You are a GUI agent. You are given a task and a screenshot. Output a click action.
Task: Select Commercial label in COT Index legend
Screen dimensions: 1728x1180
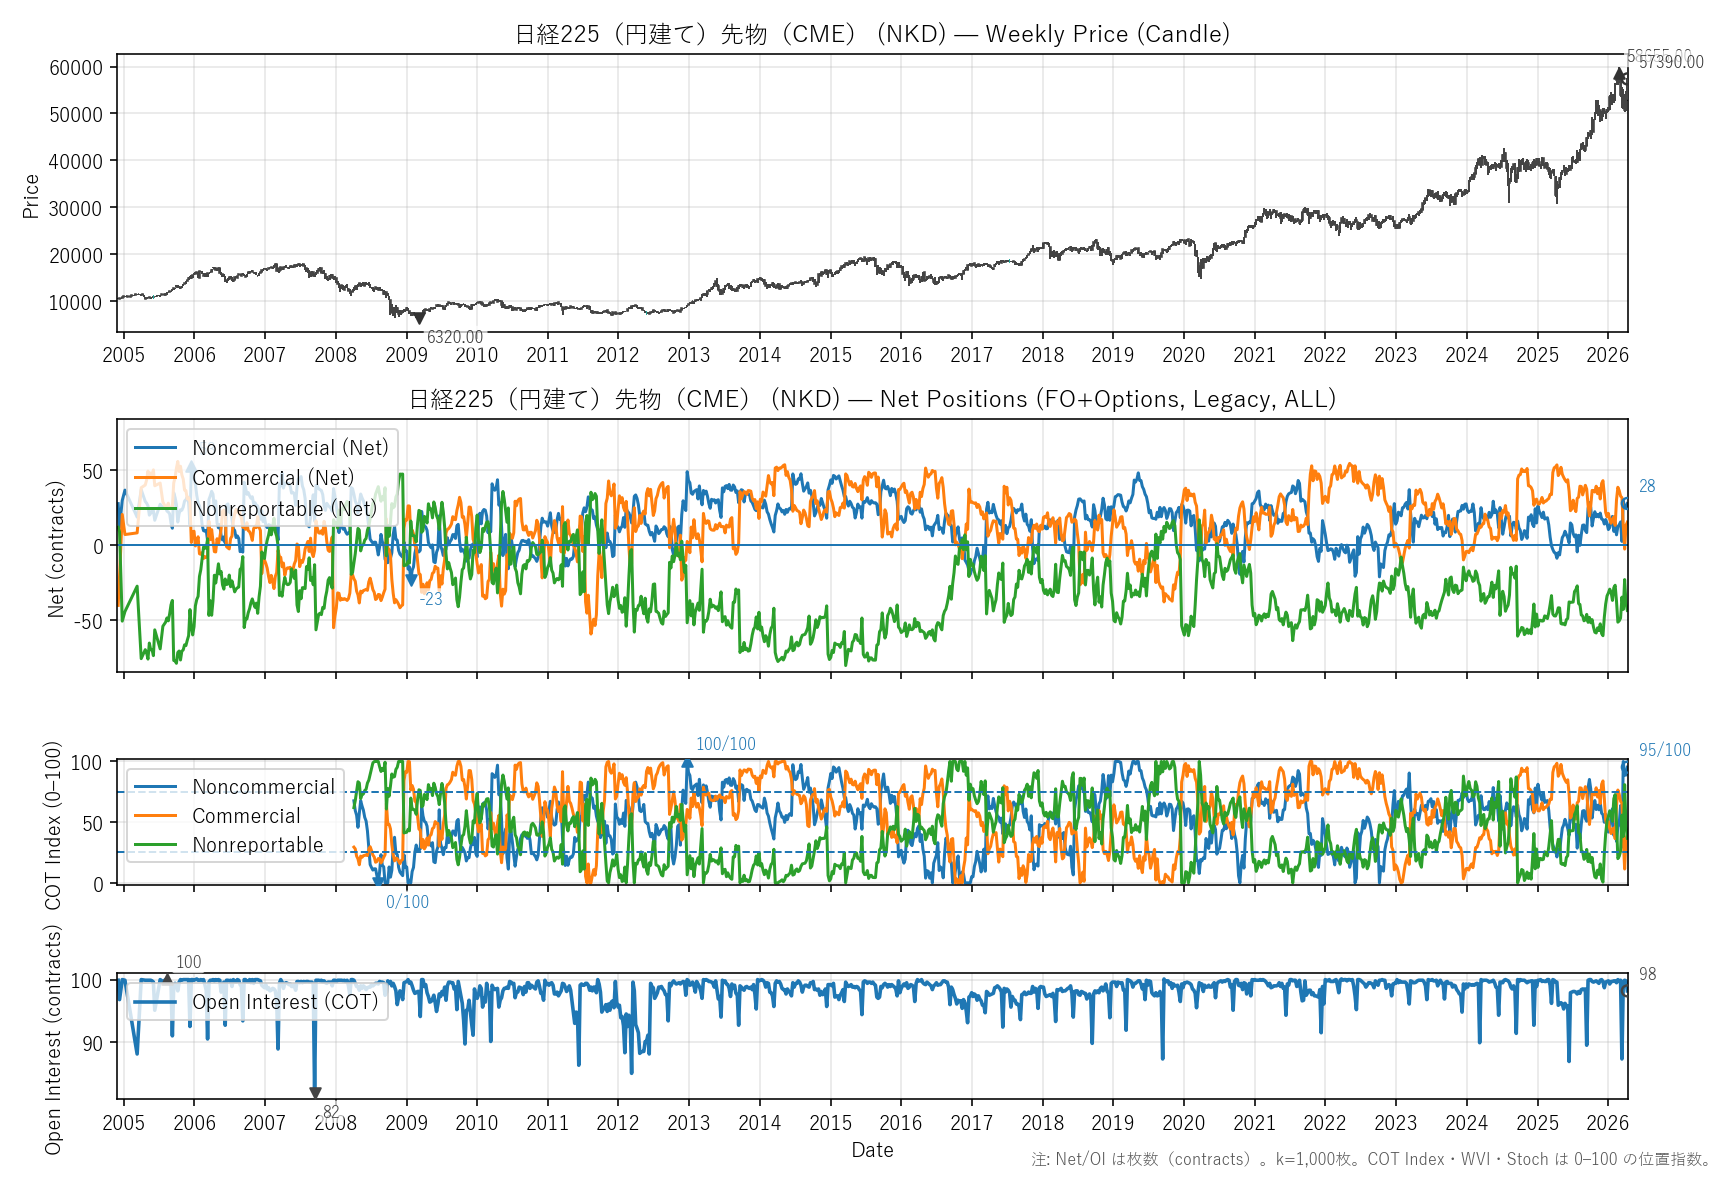tap(246, 816)
